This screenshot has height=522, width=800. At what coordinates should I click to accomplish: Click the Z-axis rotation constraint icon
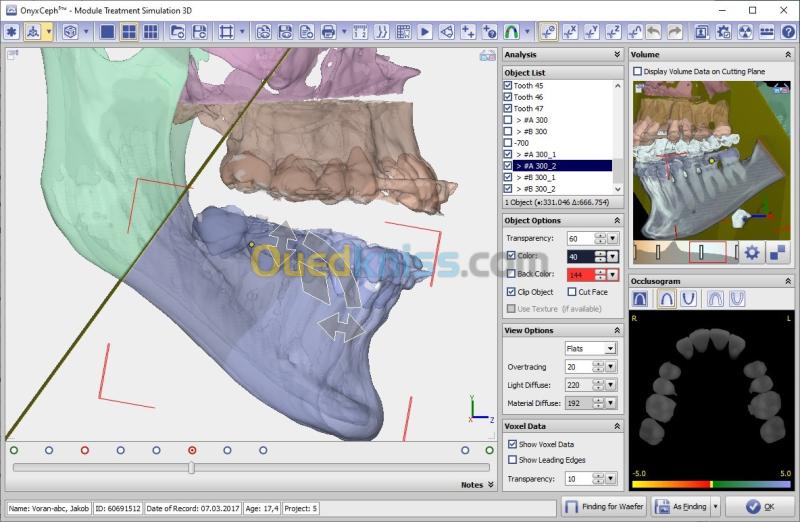point(613,32)
